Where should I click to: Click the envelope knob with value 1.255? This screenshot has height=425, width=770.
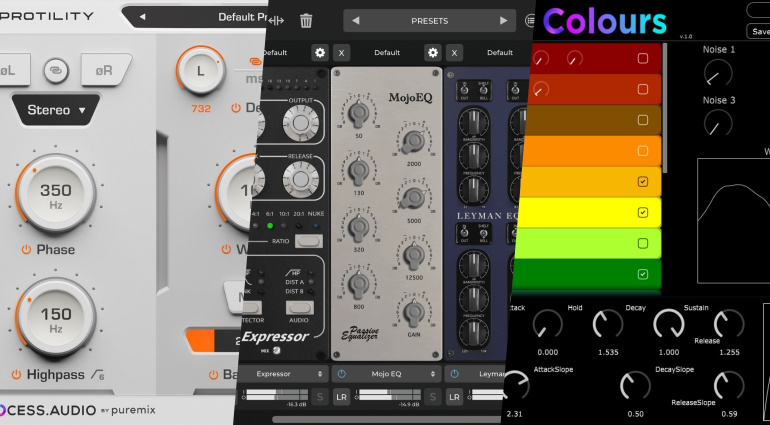tap(729, 325)
